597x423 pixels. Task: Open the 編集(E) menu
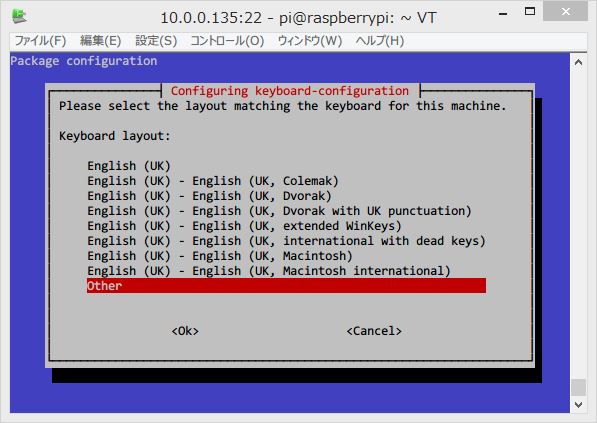click(101, 40)
